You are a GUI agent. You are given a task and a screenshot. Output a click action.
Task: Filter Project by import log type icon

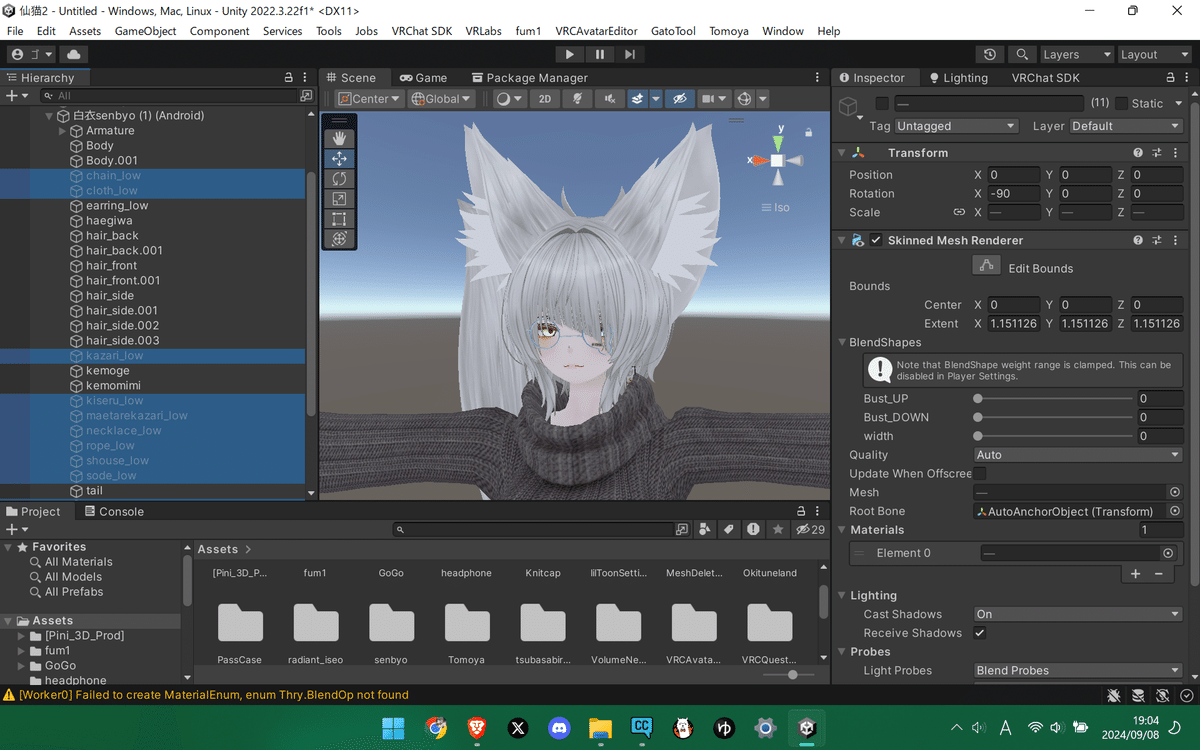click(x=753, y=530)
